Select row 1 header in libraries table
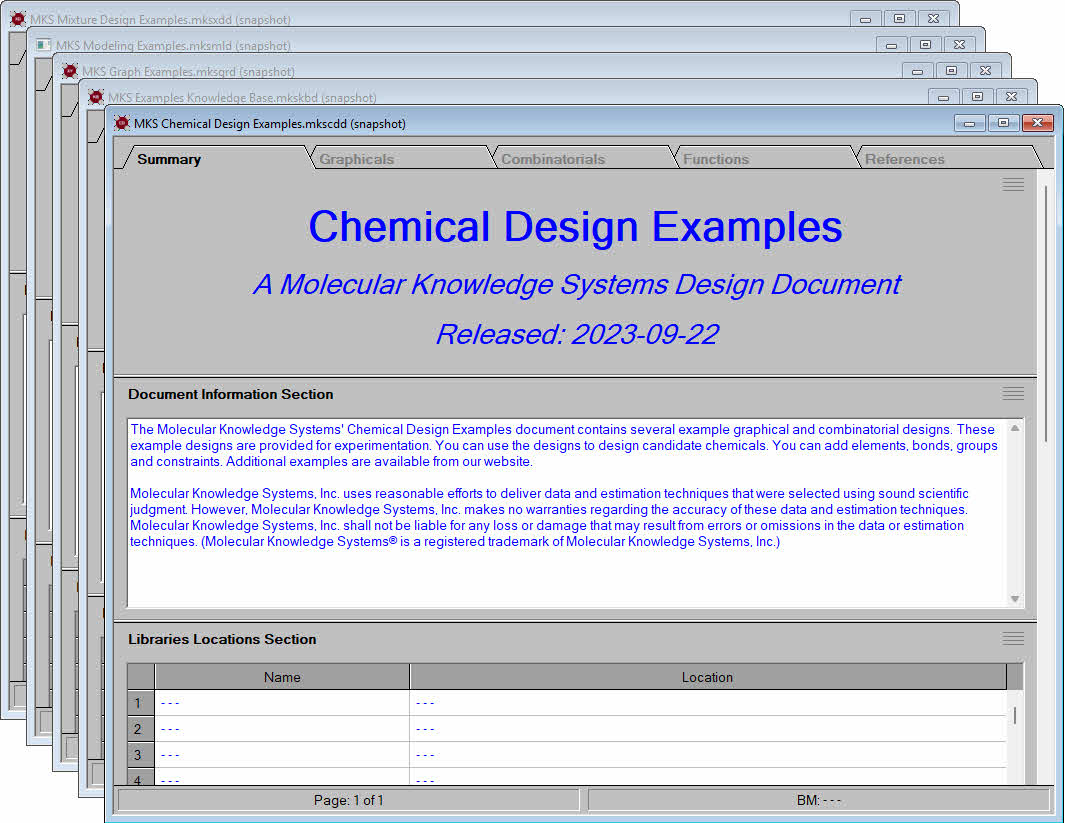The image size is (1065, 823). (x=139, y=703)
